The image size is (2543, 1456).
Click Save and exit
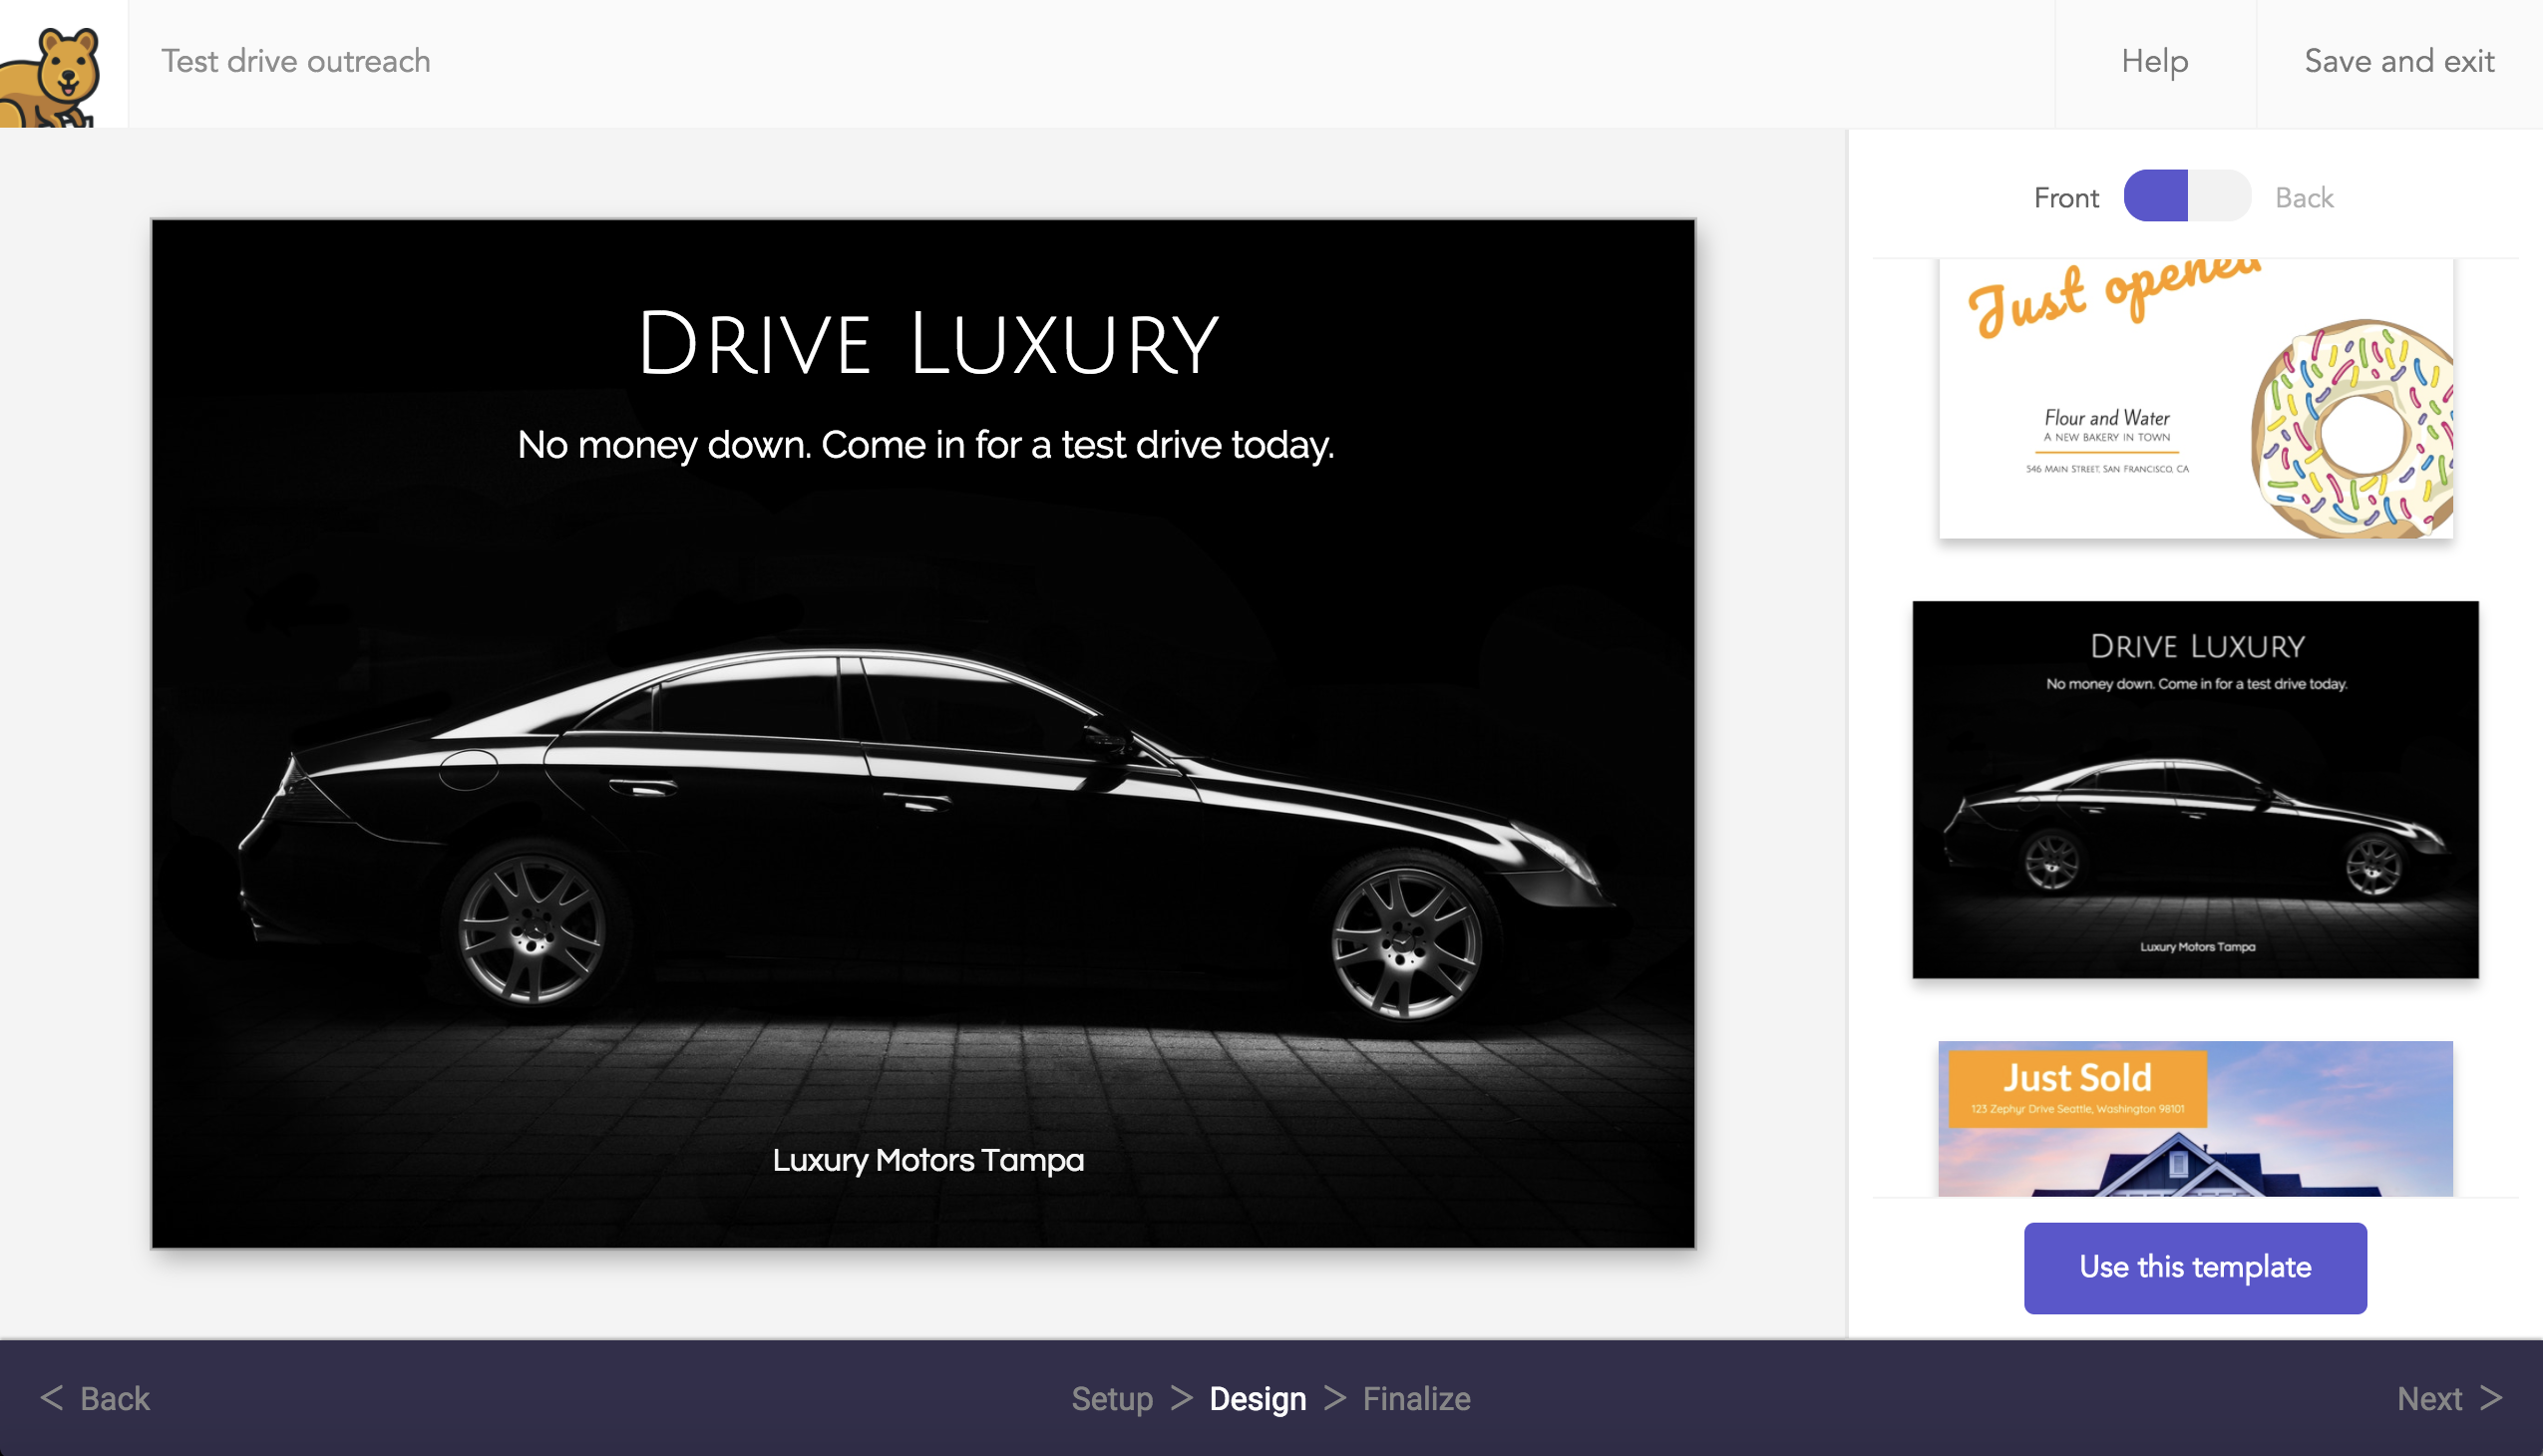pyautogui.click(x=2399, y=62)
